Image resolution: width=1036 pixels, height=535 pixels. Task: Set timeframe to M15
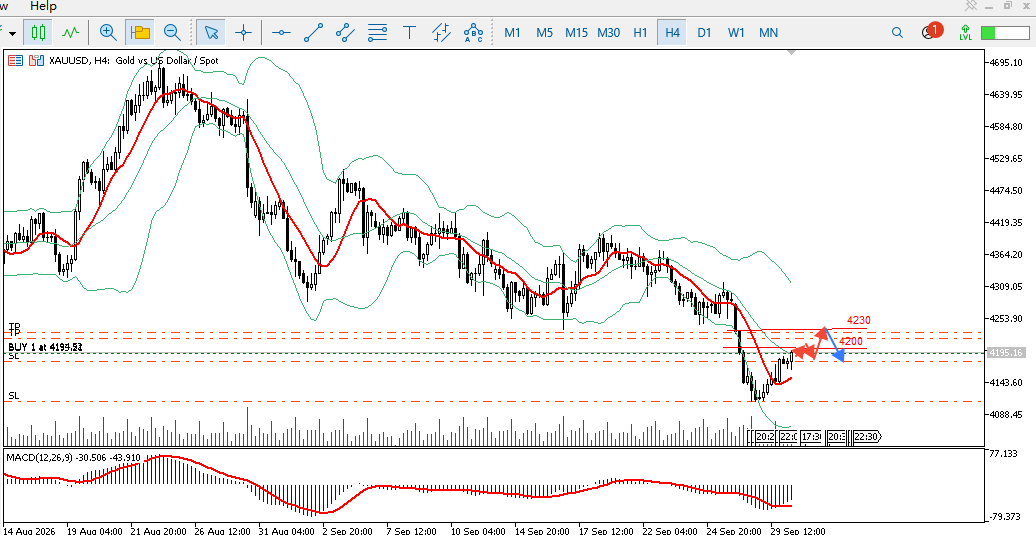[x=576, y=32]
